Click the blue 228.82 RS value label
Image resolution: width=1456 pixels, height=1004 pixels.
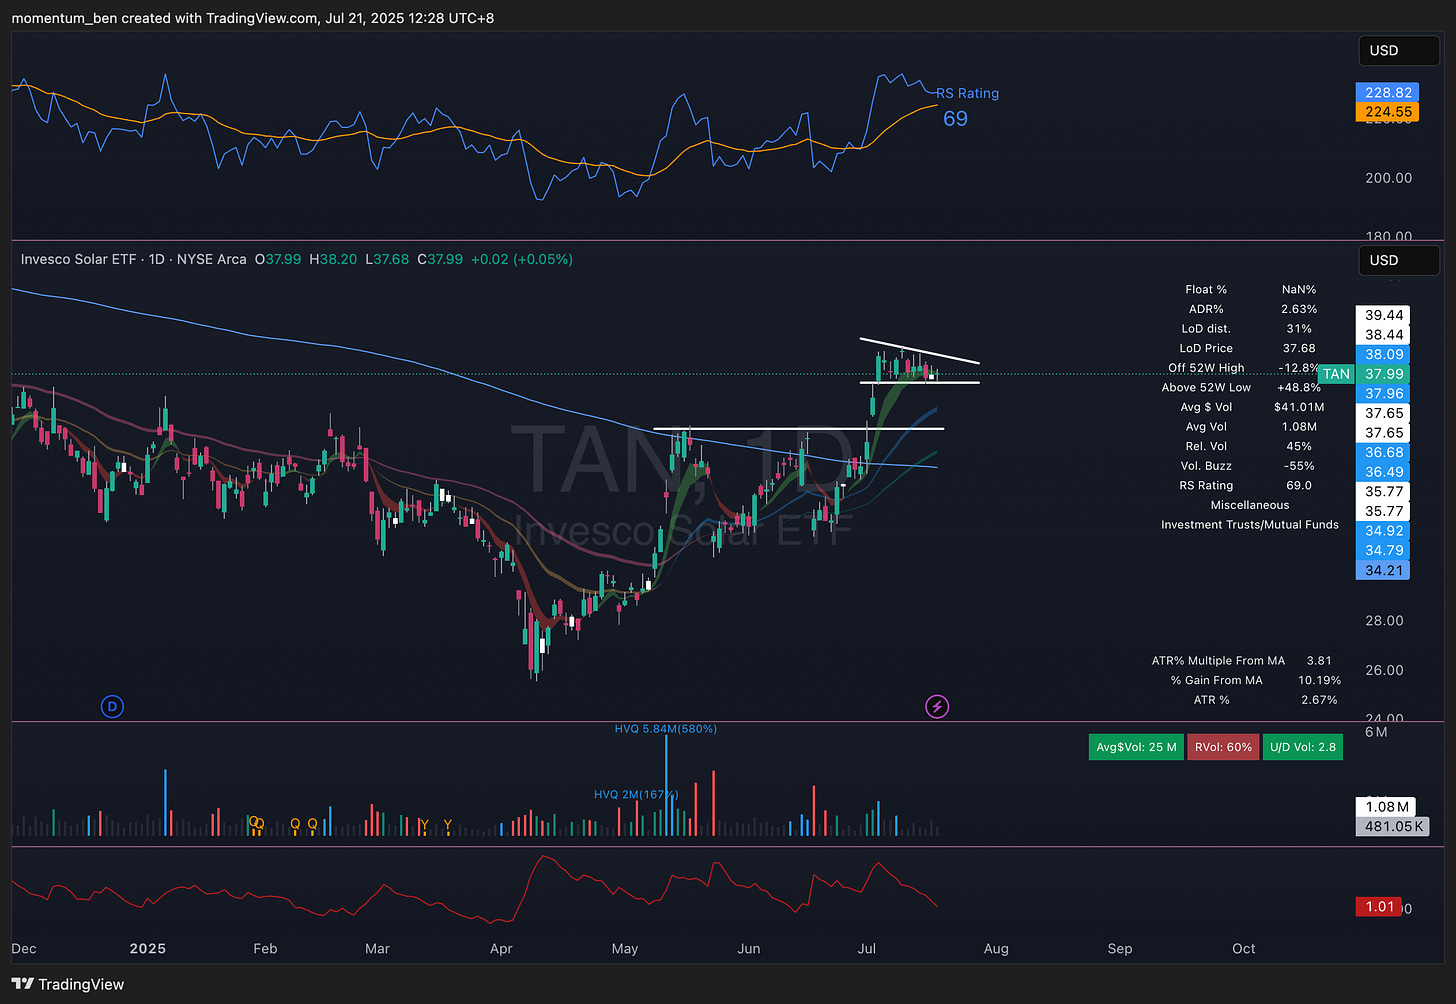[x=1388, y=92]
